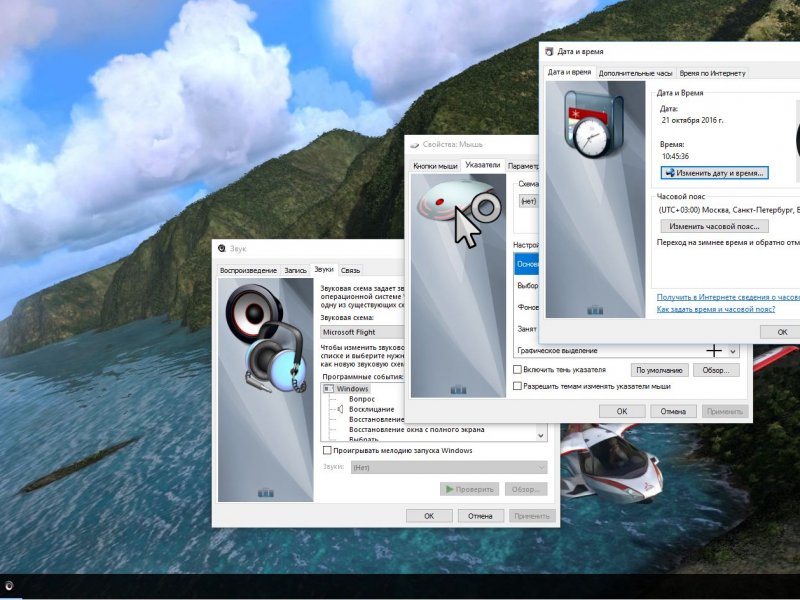
Task: Switch to the Кнопки мыши tab
Action: tap(435, 166)
